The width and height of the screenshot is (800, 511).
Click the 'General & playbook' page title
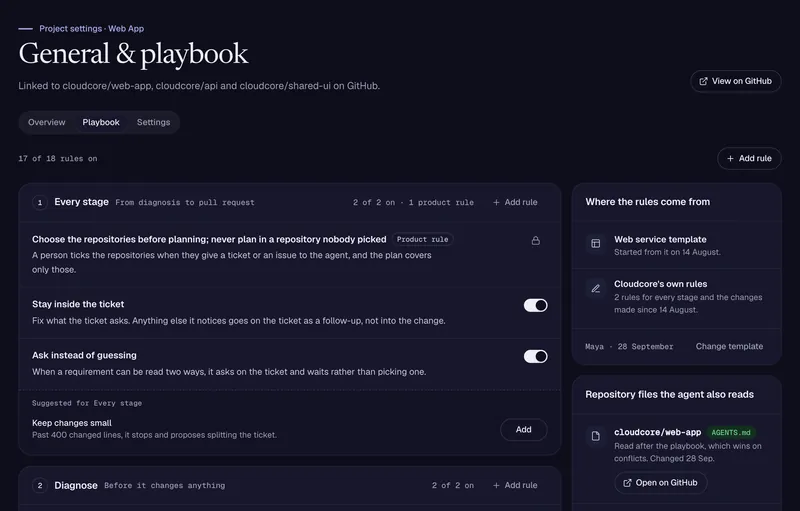click(x=134, y=54)
